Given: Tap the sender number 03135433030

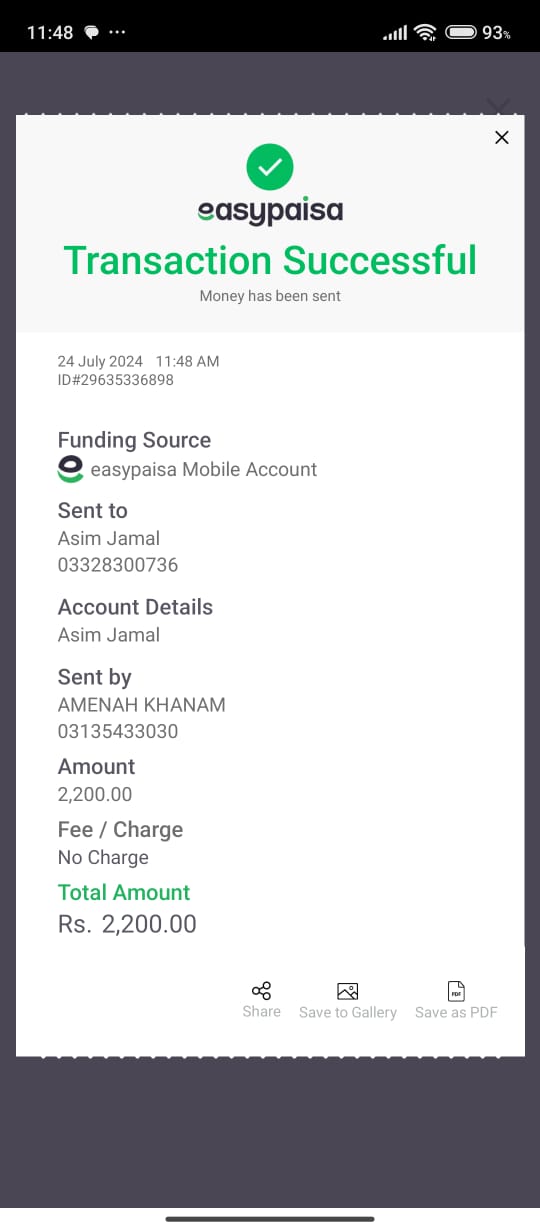Looking at the screenshot, I should tap(118, 731).
